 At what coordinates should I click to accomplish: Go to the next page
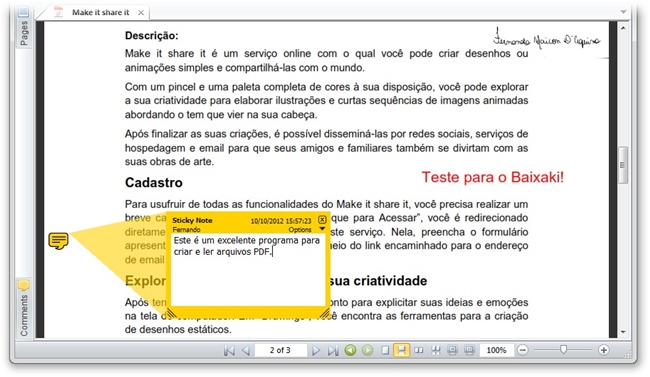click(316, 350)
